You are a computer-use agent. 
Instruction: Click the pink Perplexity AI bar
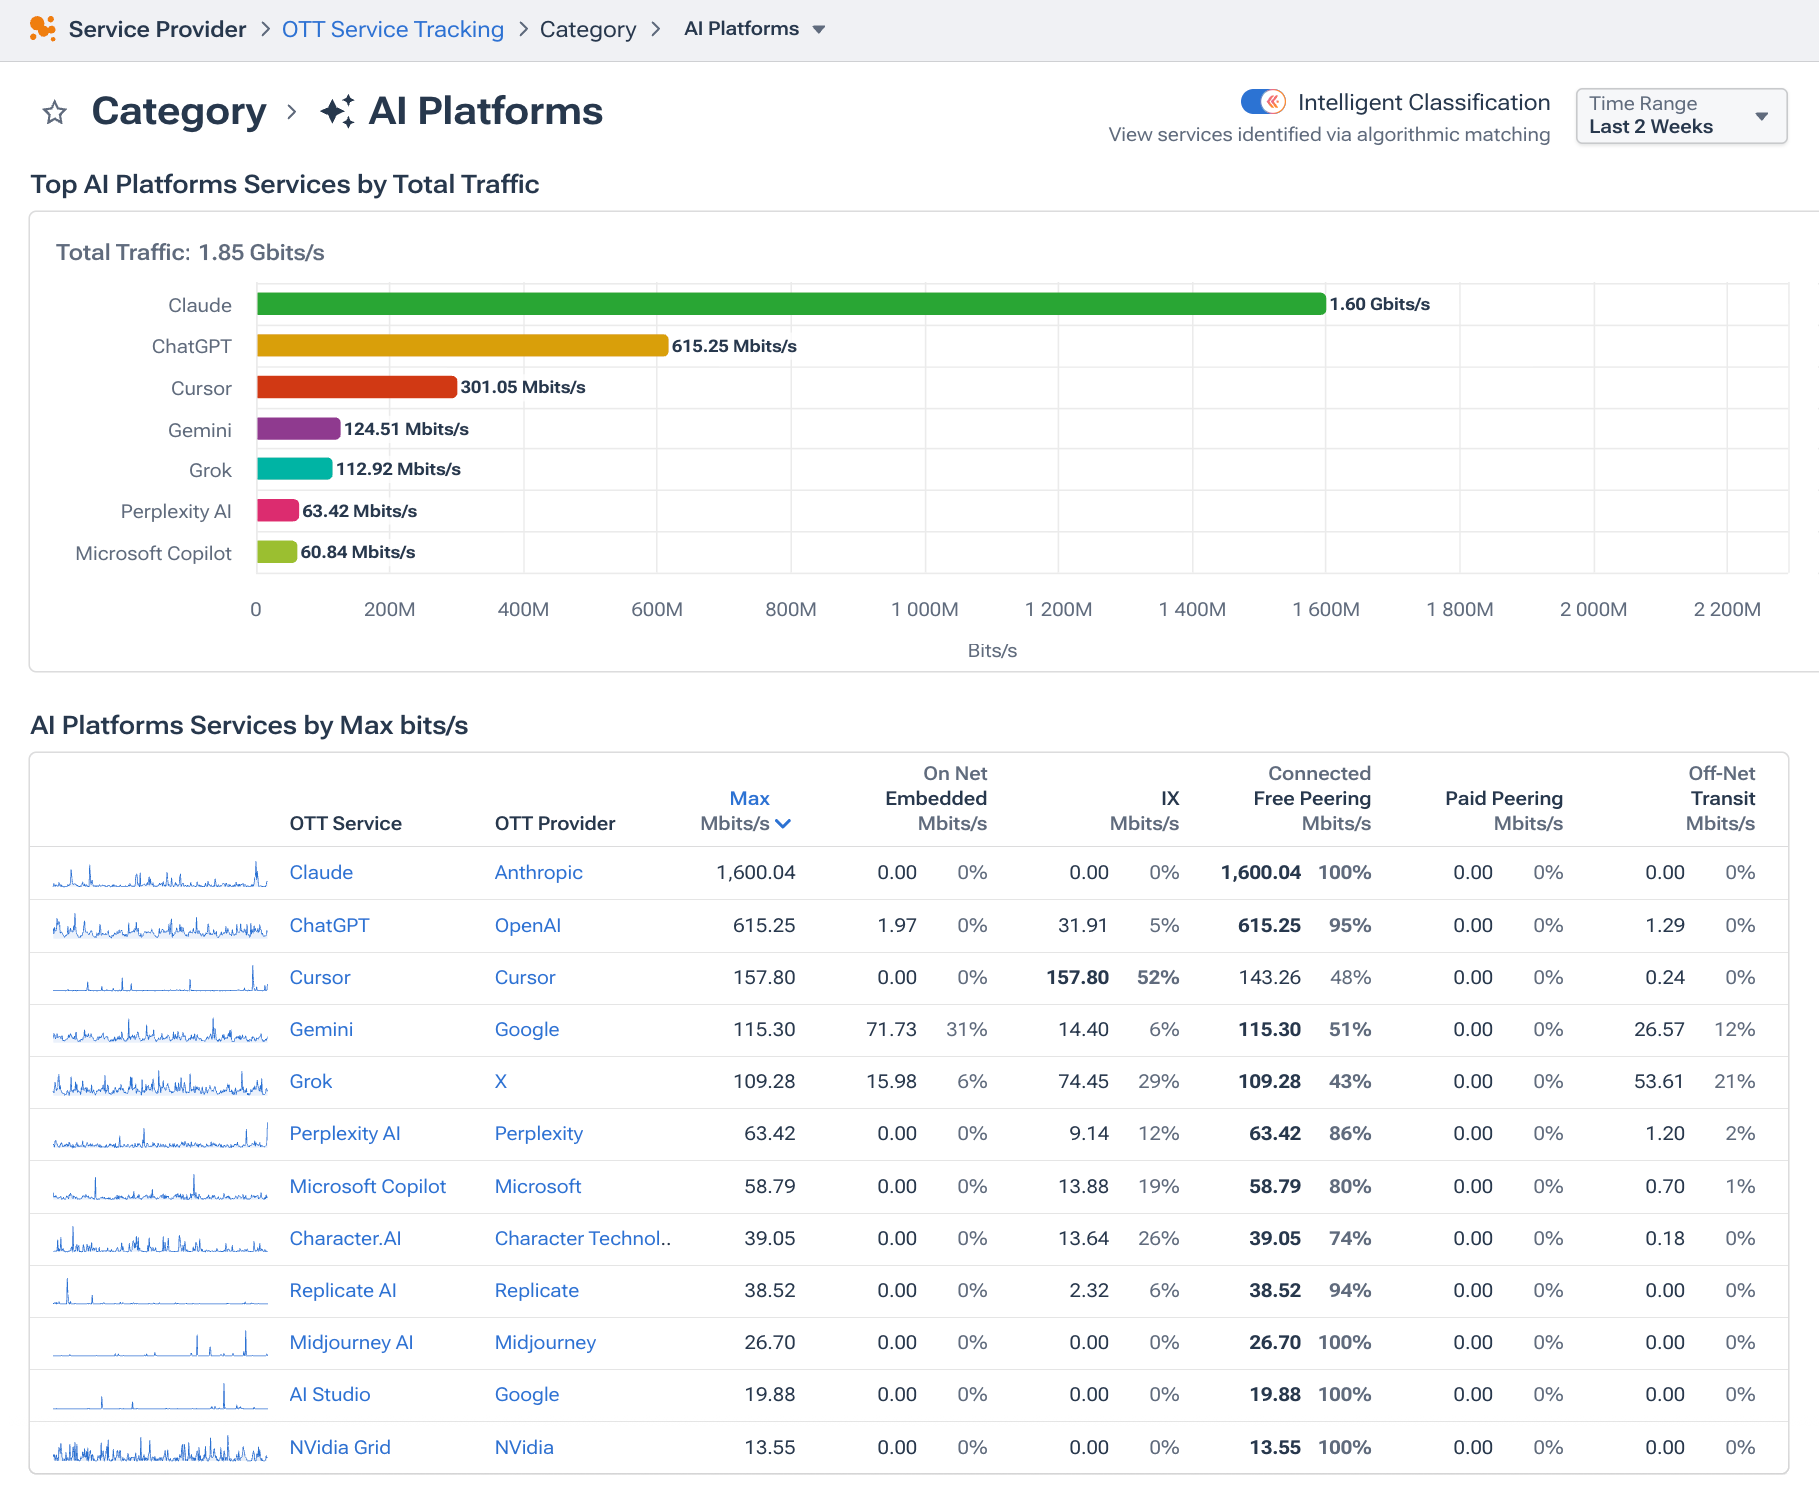tap(278, 511)
